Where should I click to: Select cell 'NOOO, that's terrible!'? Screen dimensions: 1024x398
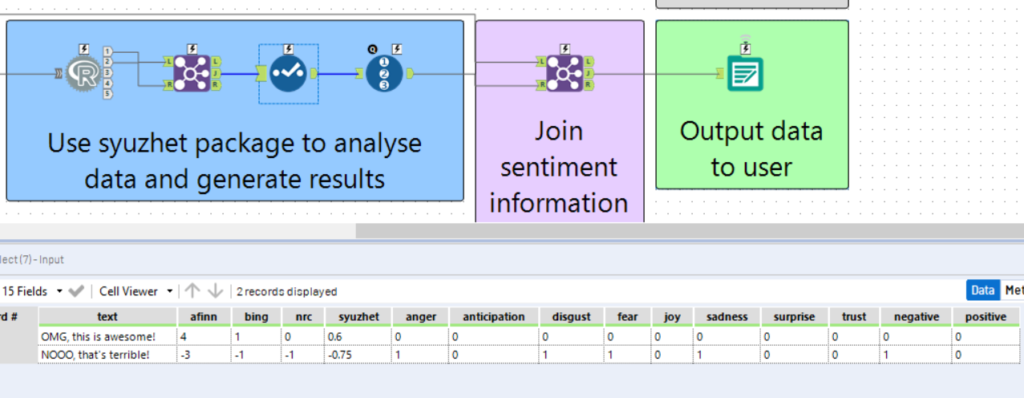click(108, 355)
